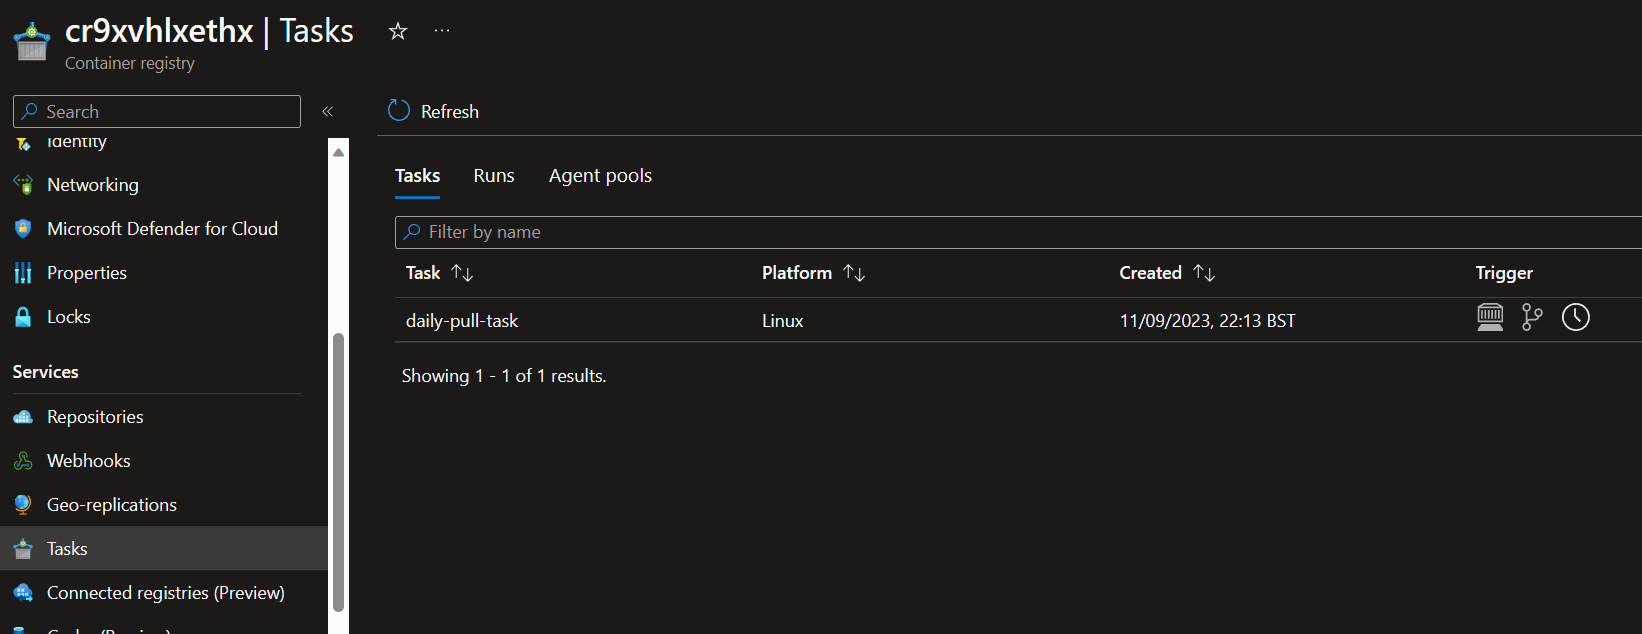Viewport: 1642px width, 634px height.
Task: Open the timer trigger clock icon
Action: tap(1575, 317)
